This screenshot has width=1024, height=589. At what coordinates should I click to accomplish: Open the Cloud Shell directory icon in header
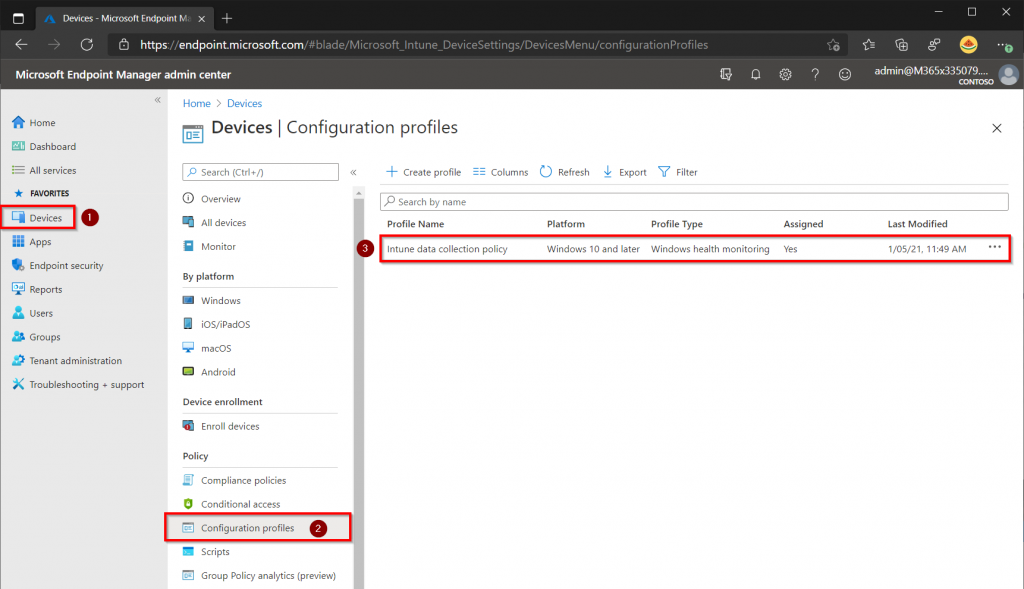pyautogui.click(x=726, y=74)
